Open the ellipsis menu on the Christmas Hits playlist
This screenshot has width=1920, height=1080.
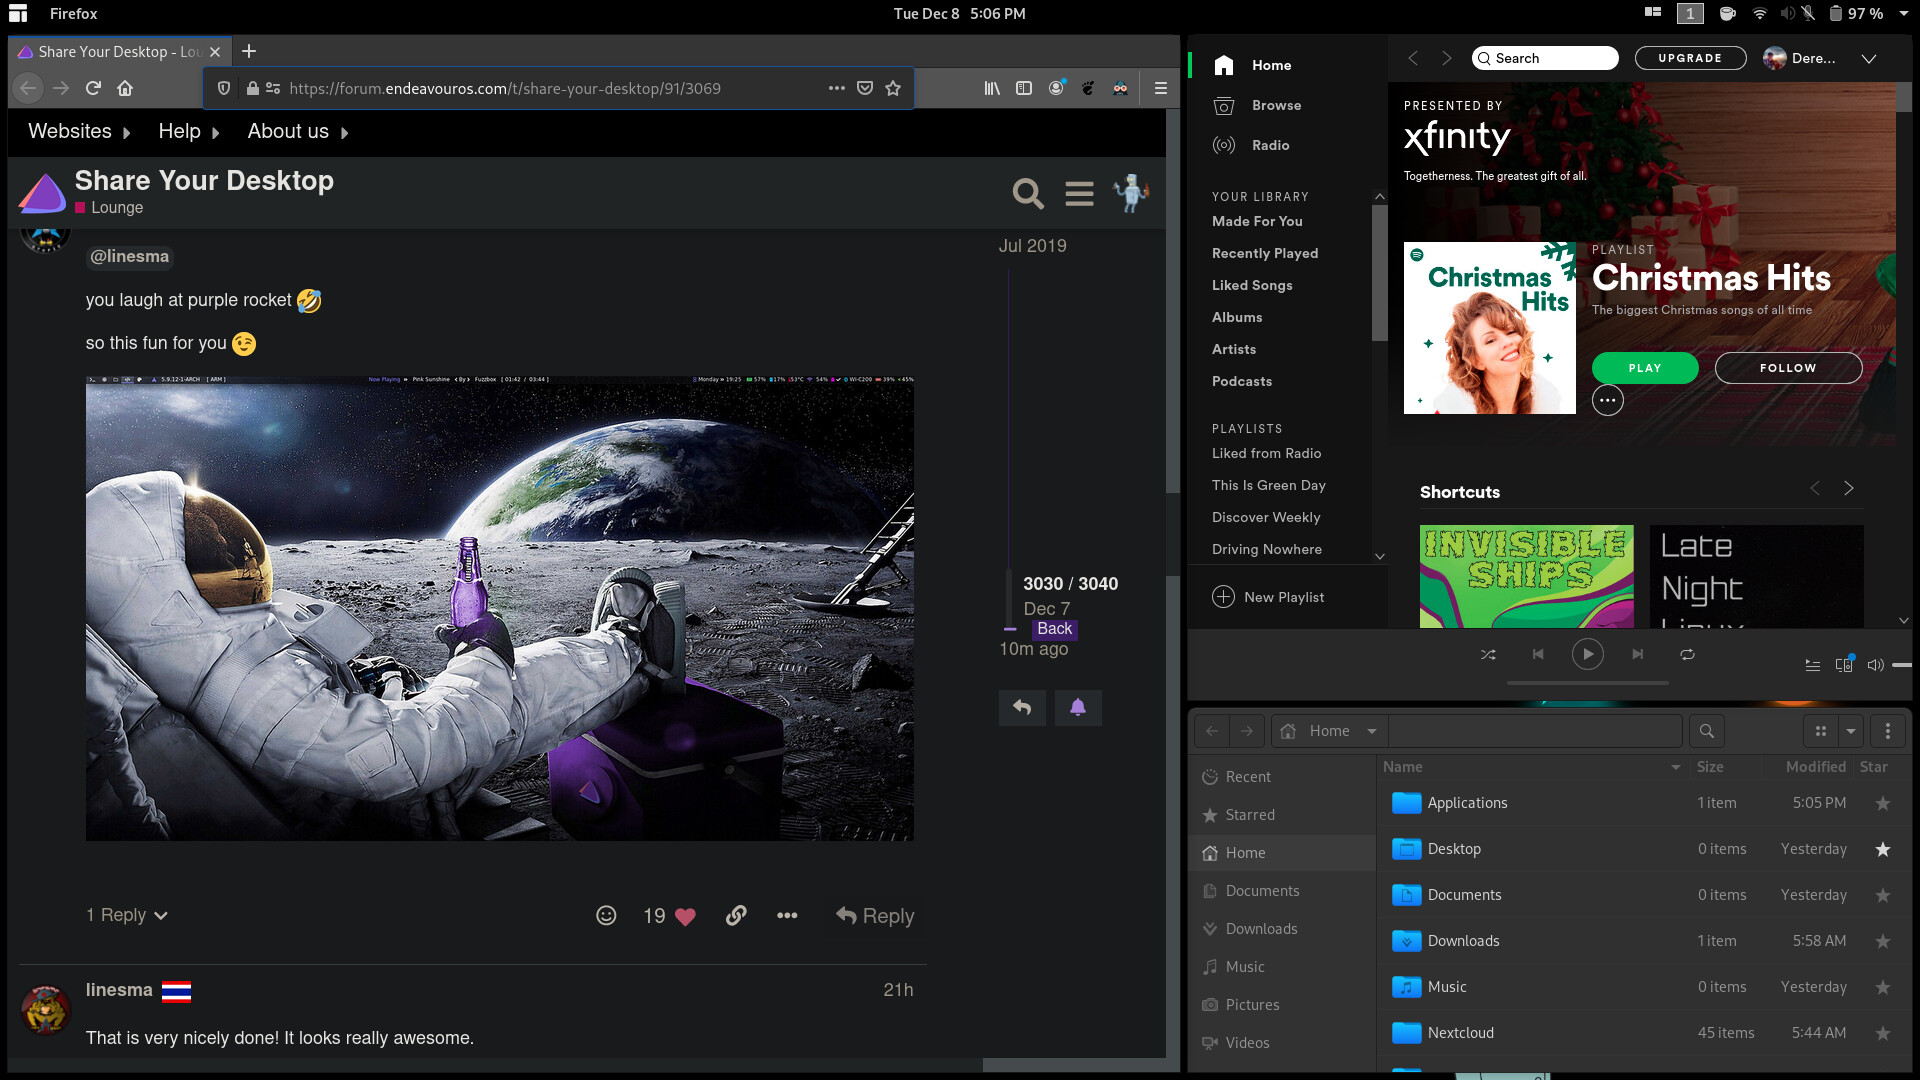1608,400
